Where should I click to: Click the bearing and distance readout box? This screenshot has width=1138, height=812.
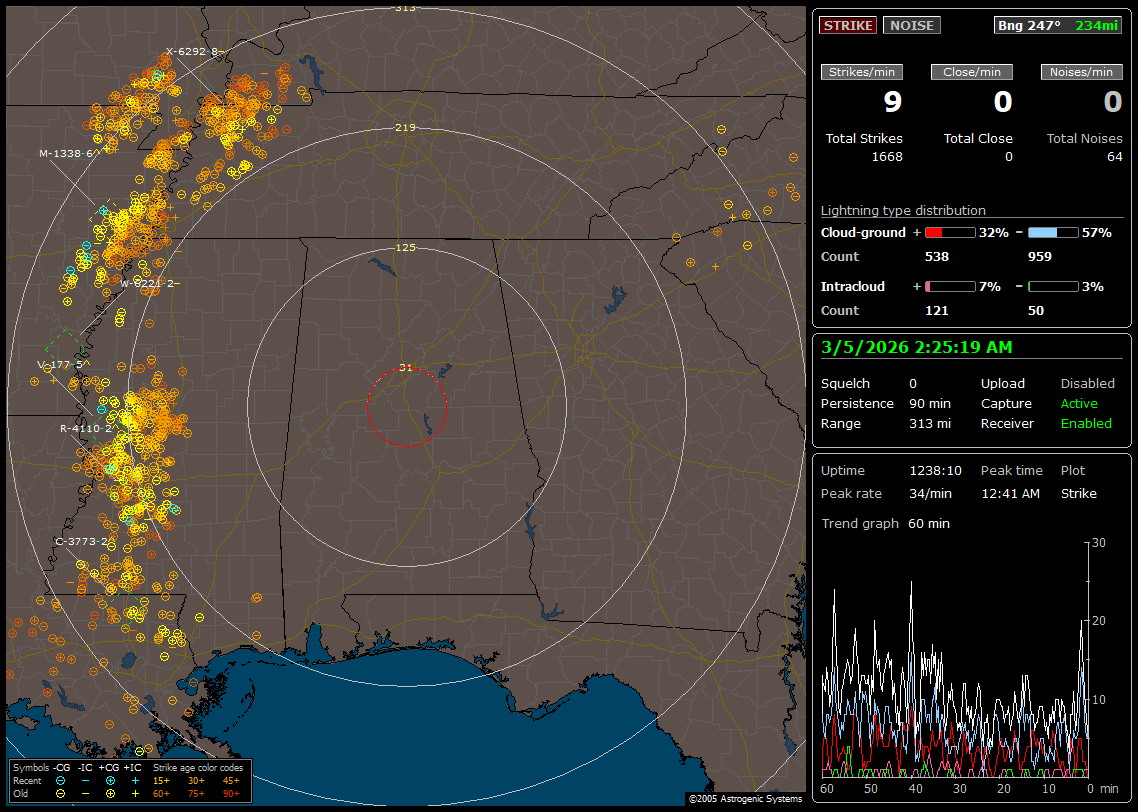point(1058,26)
